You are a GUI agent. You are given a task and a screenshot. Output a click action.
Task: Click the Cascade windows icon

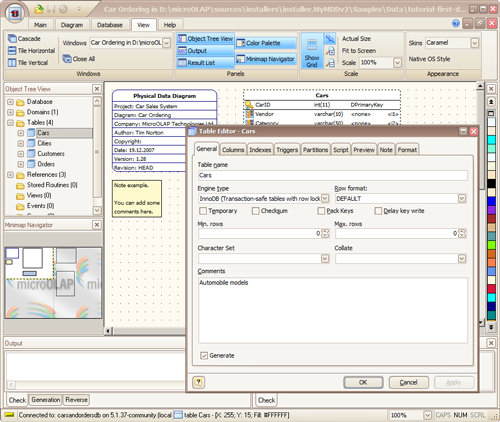pyautogui.click(x=12, y=39)
